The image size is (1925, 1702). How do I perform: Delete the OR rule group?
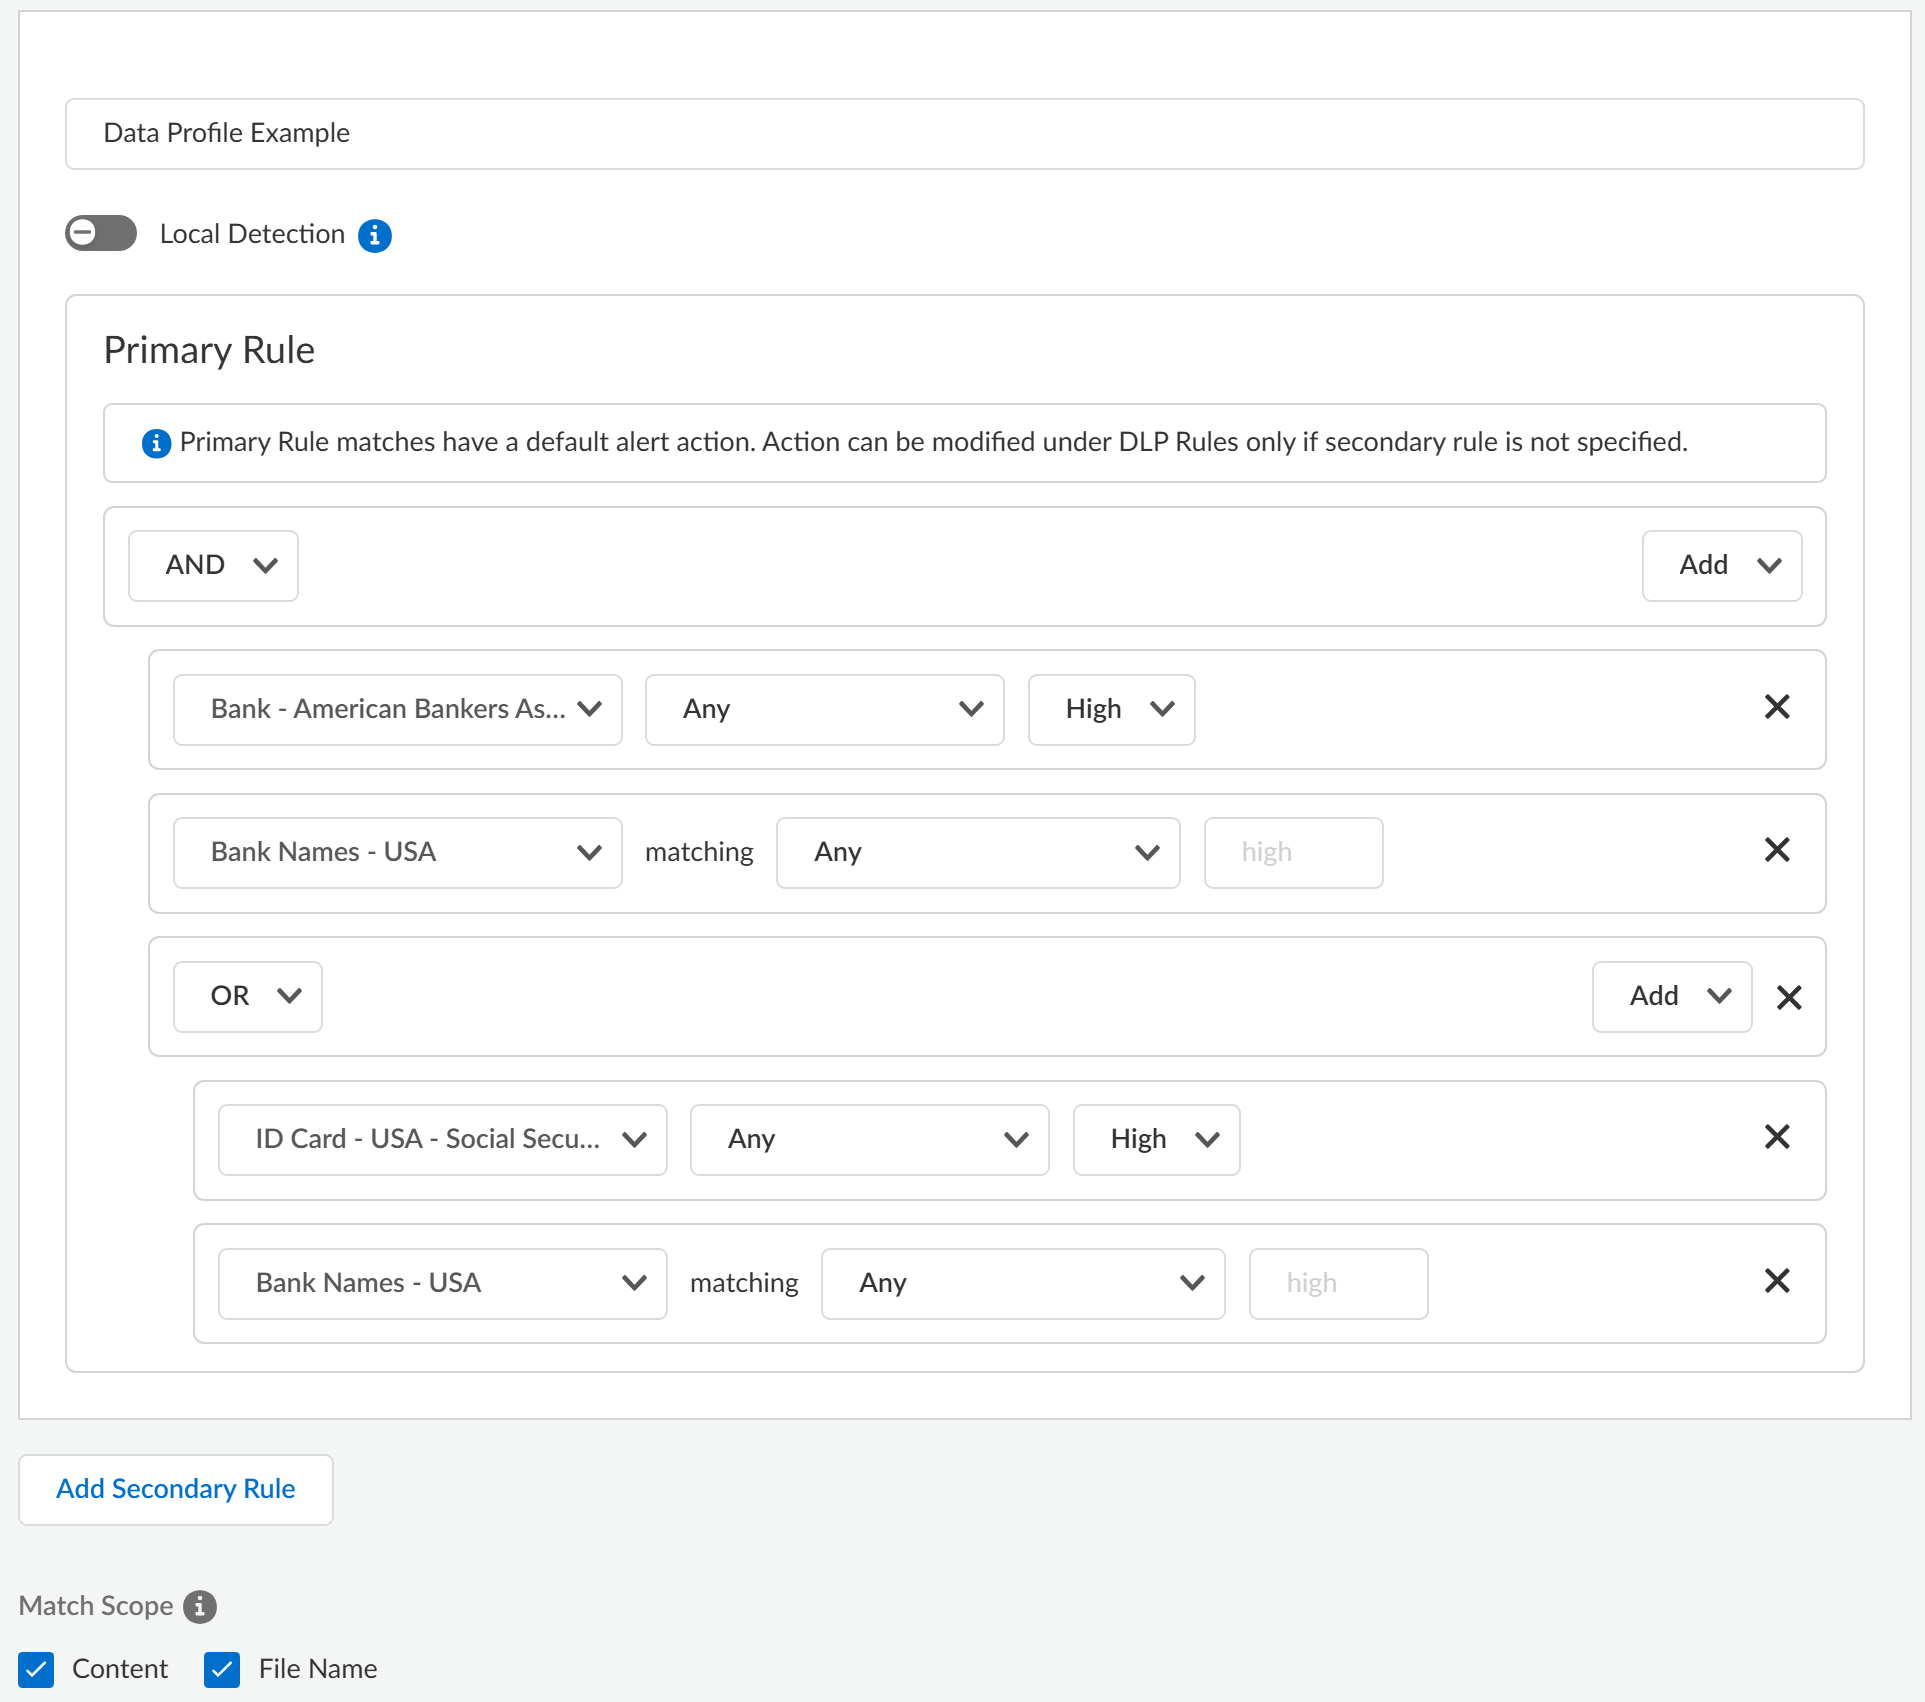click(x=1788, y=997)
